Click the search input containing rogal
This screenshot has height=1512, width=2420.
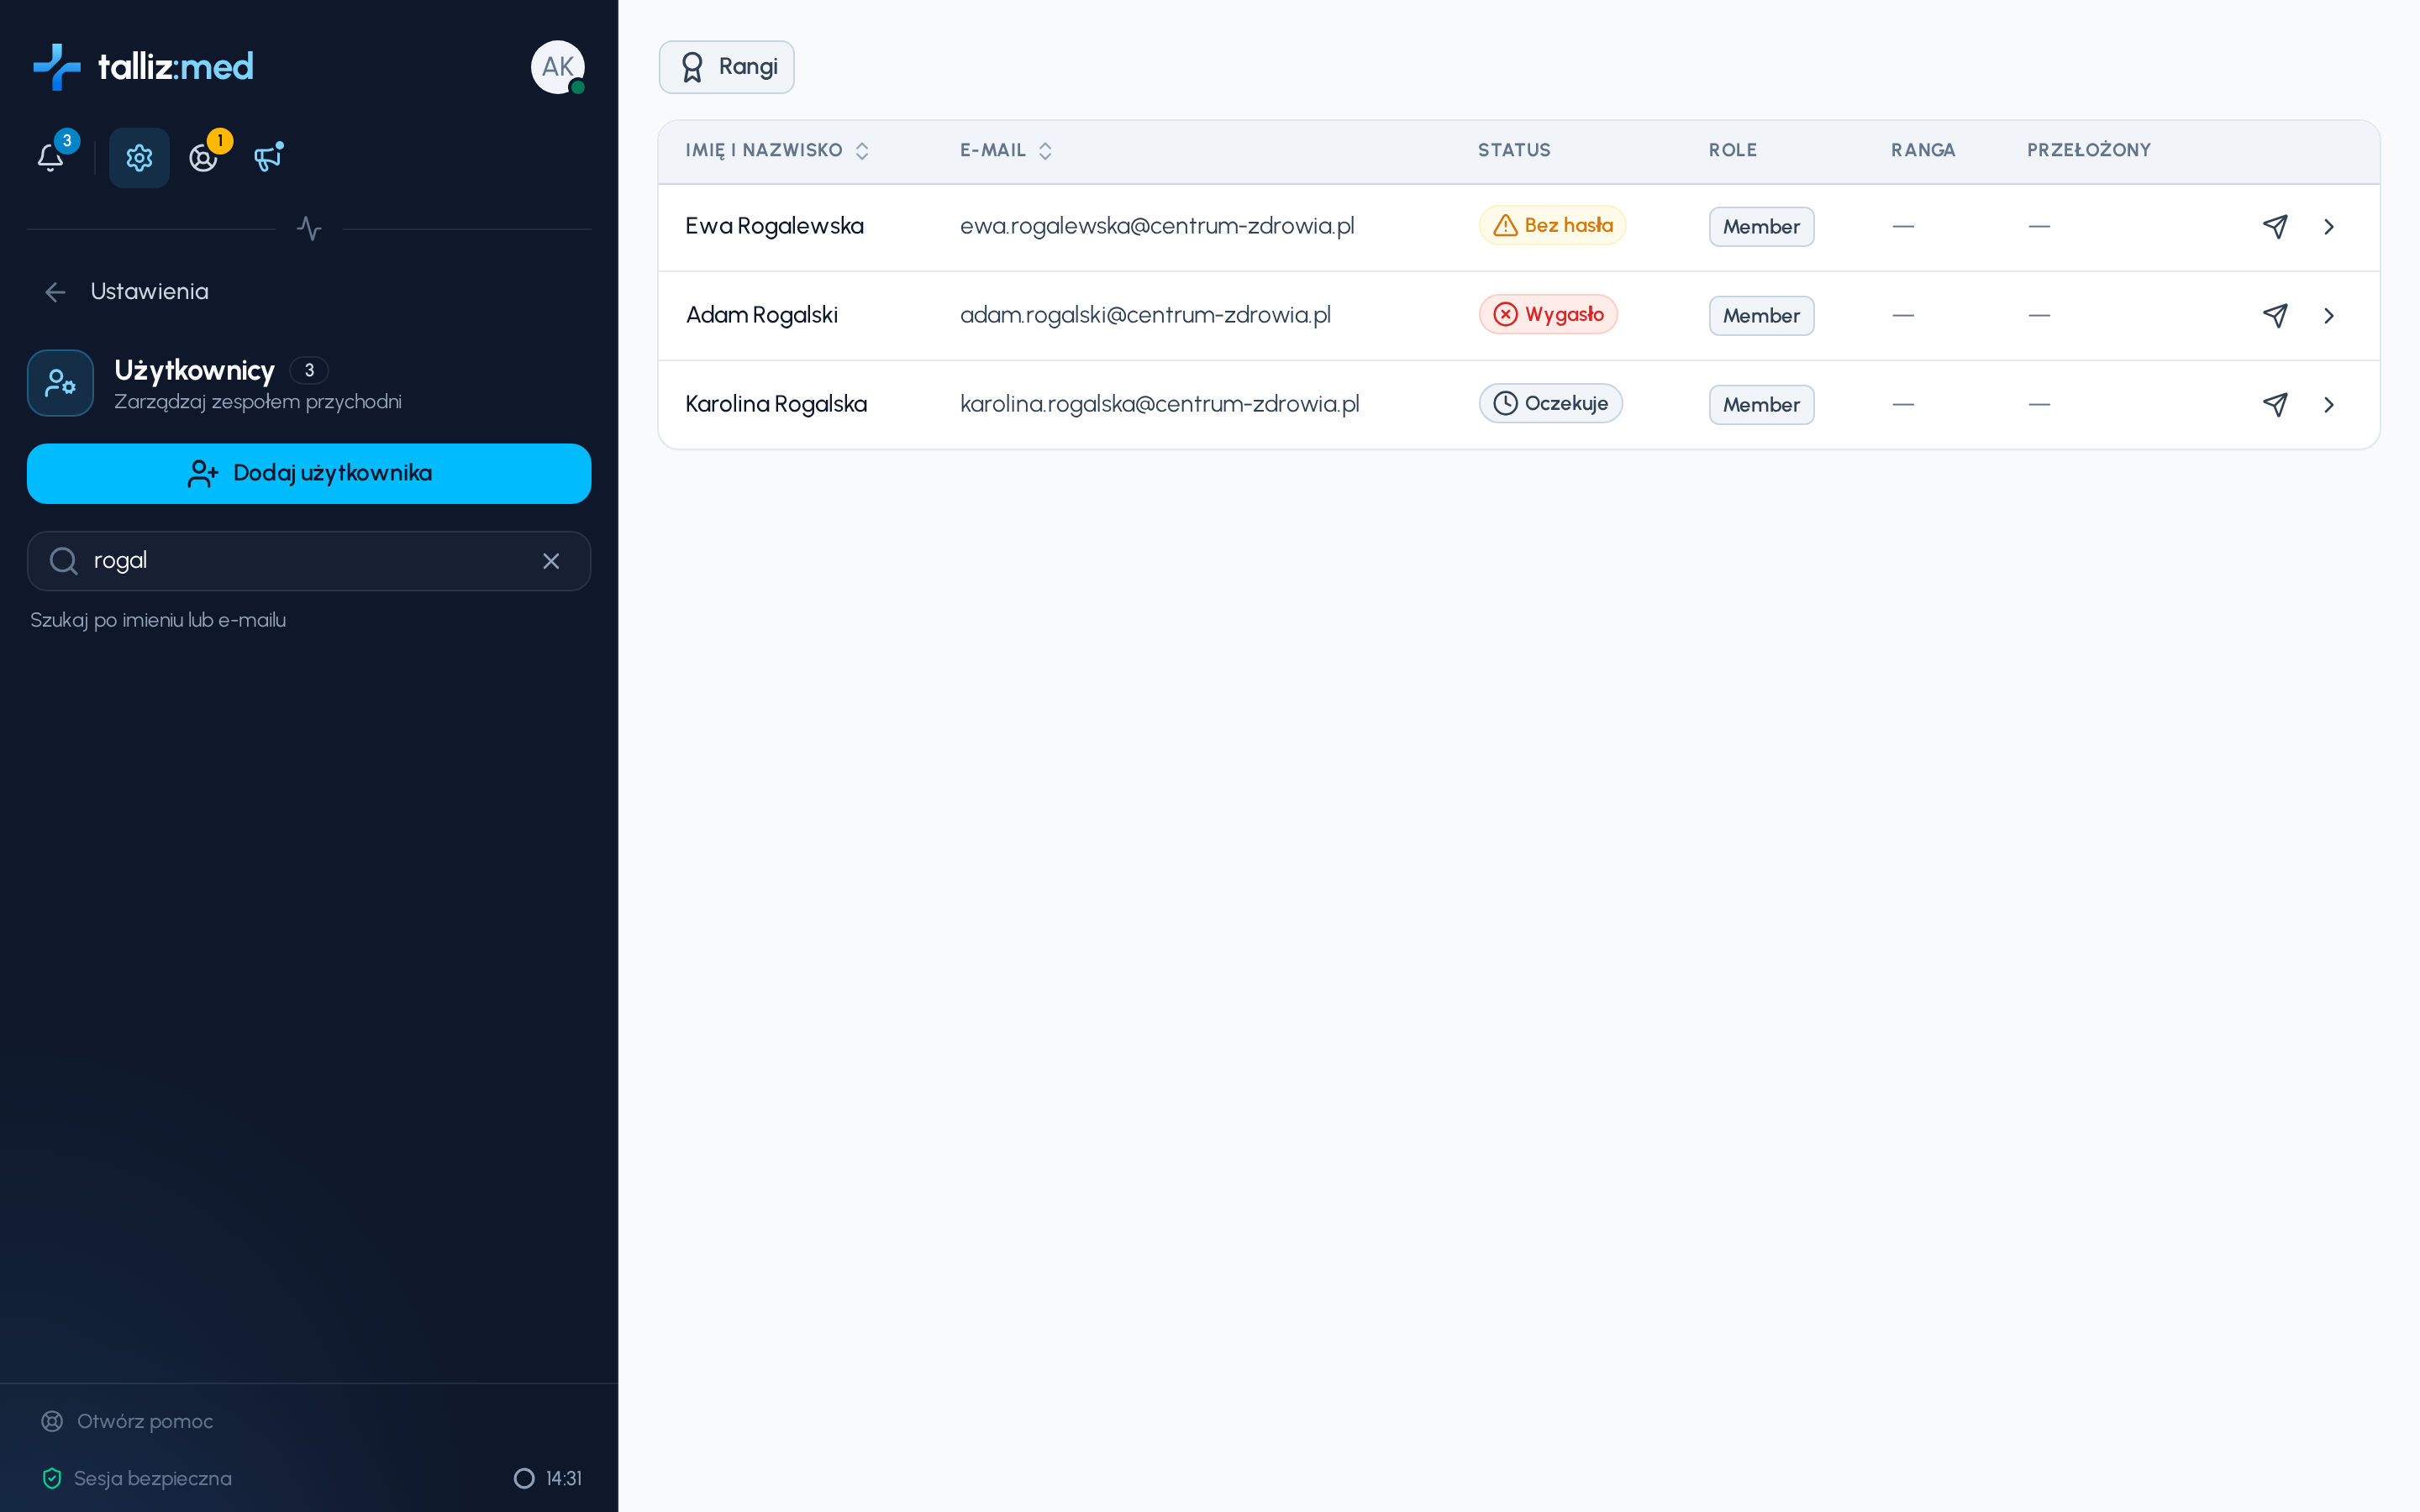pyautogui.click(x=309, y=561)
